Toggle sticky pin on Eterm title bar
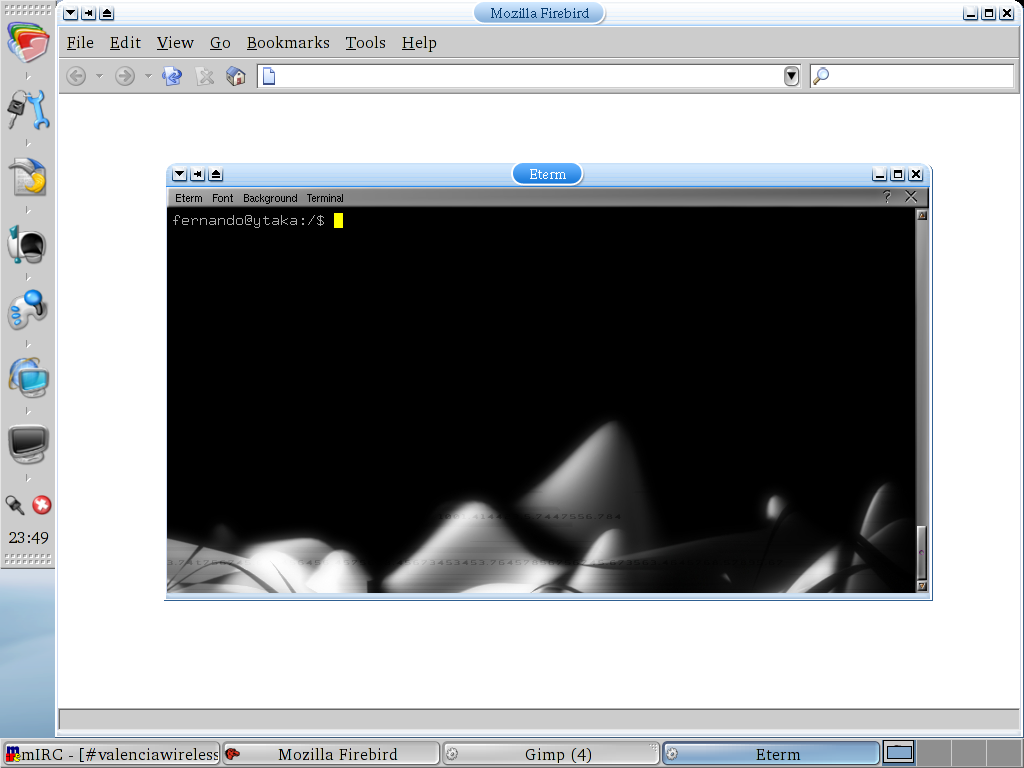 click(x=197, y=174)
